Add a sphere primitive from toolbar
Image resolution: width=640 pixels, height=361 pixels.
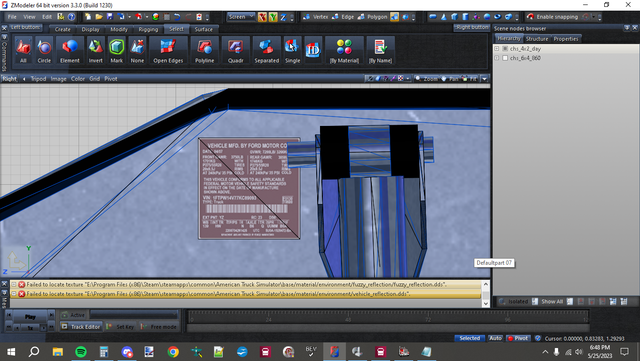pos(487,17)
